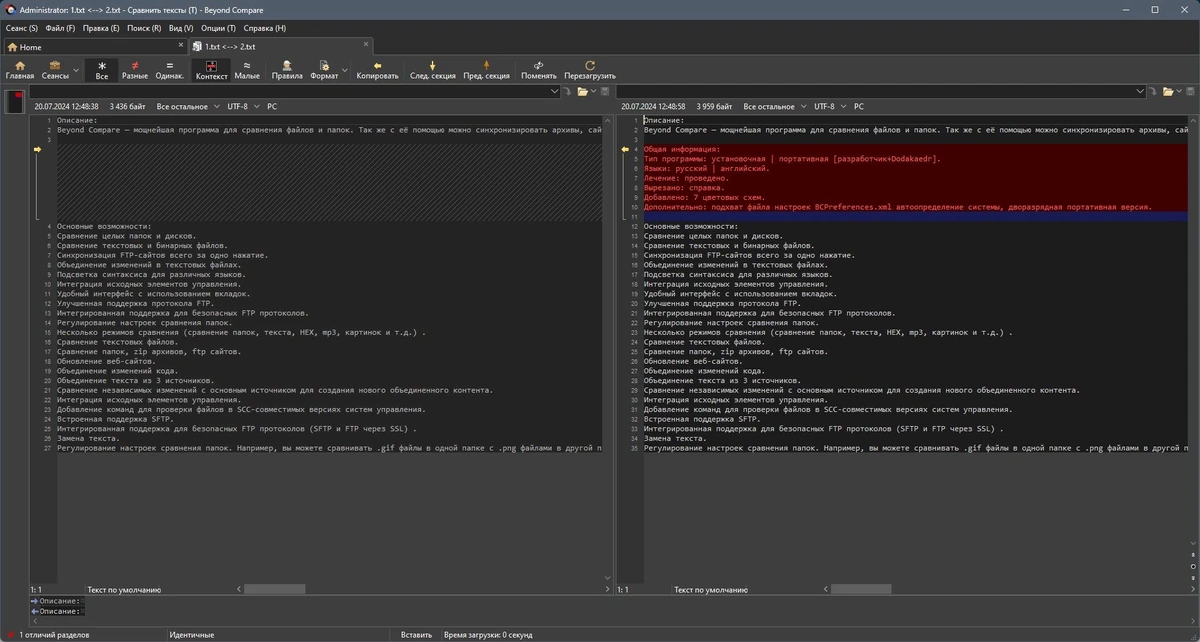Expand the Формат dropdown arrow

click(x=345, y=70)
